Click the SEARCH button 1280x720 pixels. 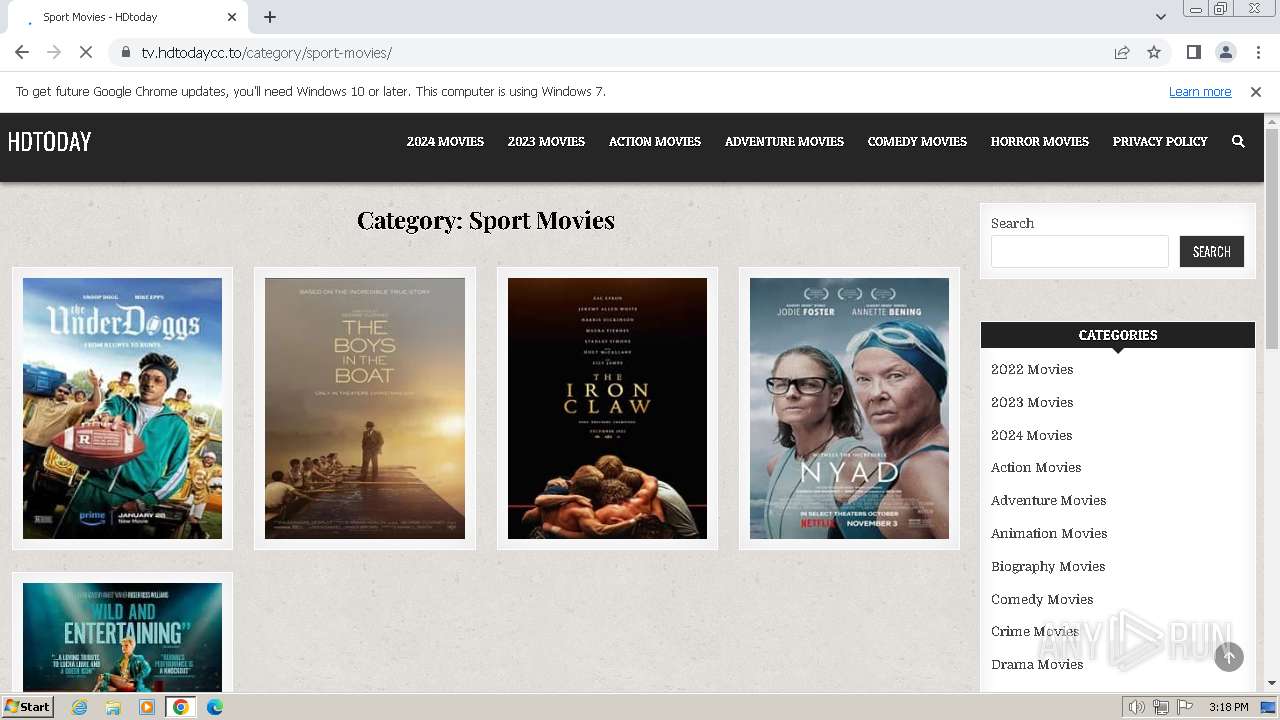pos(1212,251)
